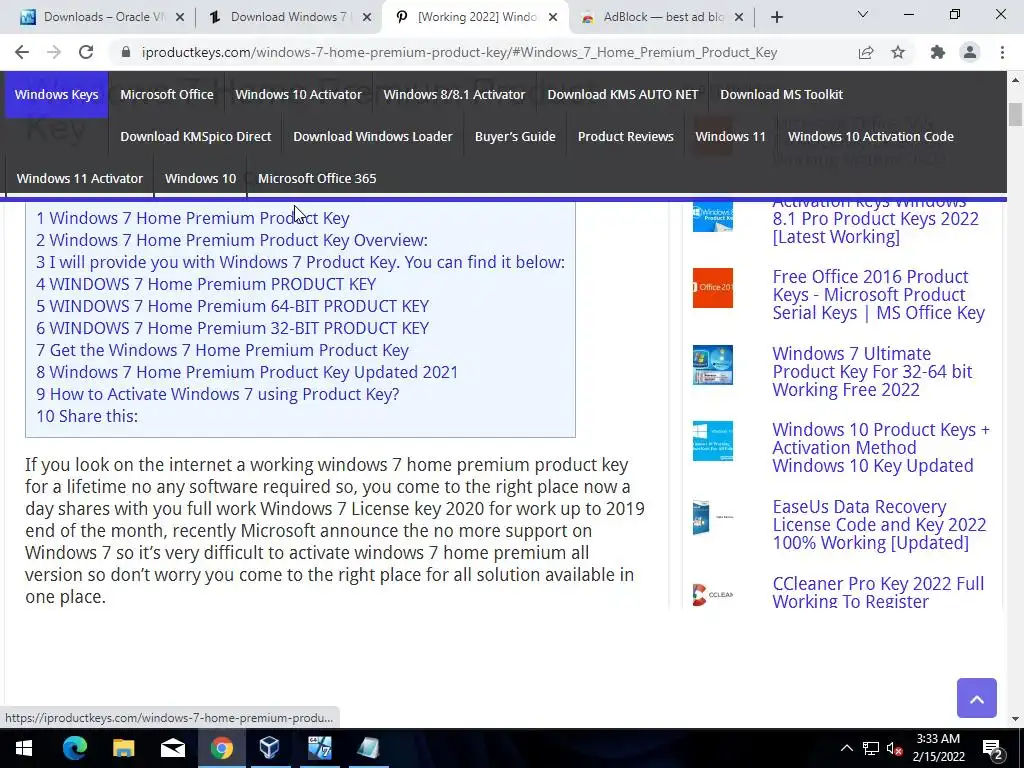Jump to contents item 3 I will provide
Viewport: 1024px width, 768px height.
tap(300, 262)
